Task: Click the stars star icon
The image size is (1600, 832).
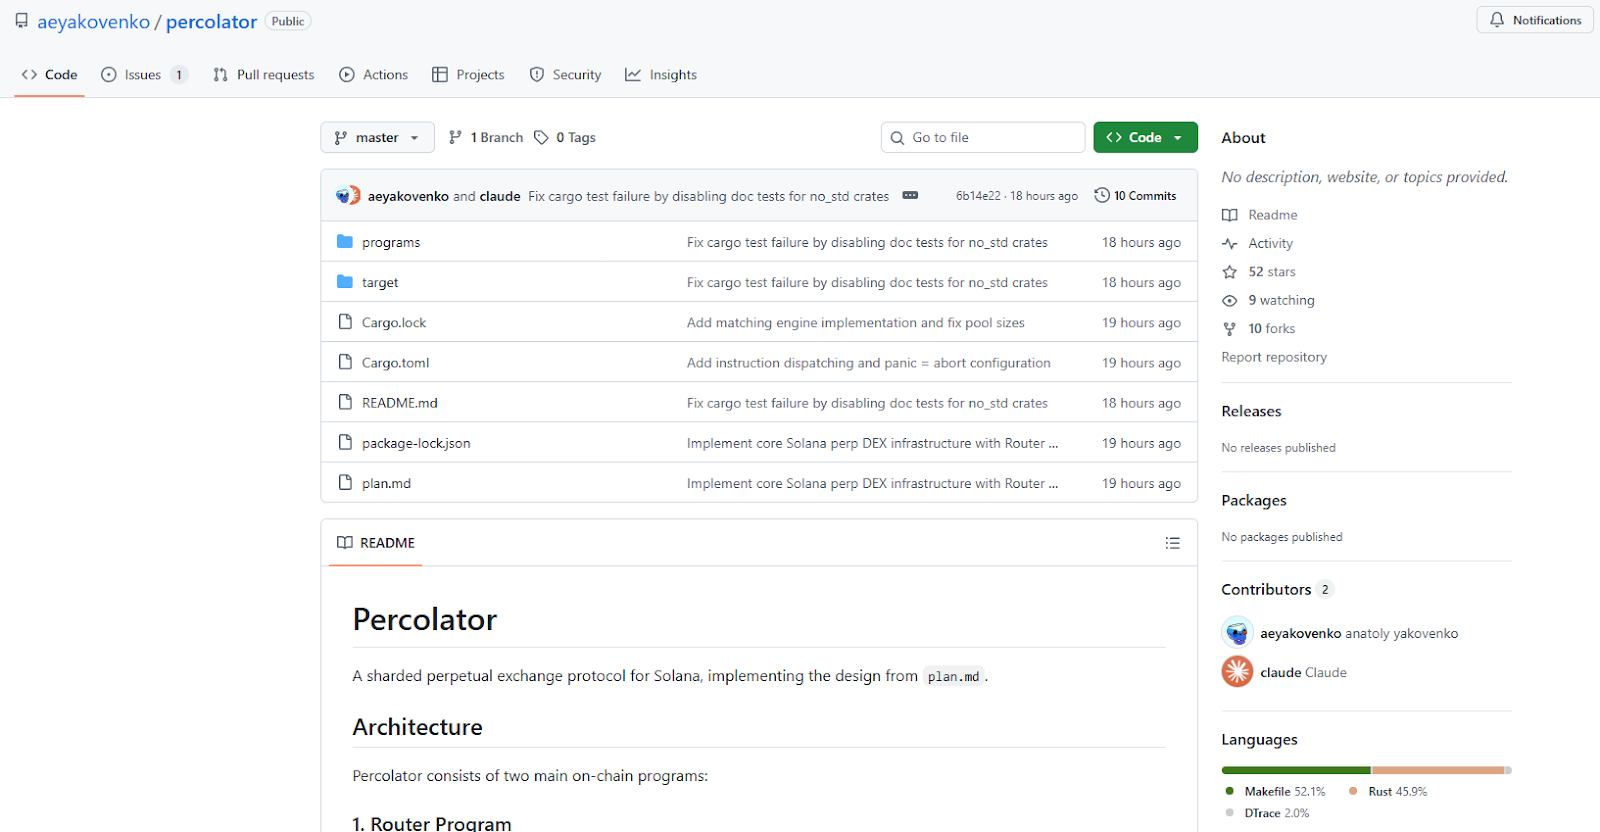Action: click(x=1230, y=272)
